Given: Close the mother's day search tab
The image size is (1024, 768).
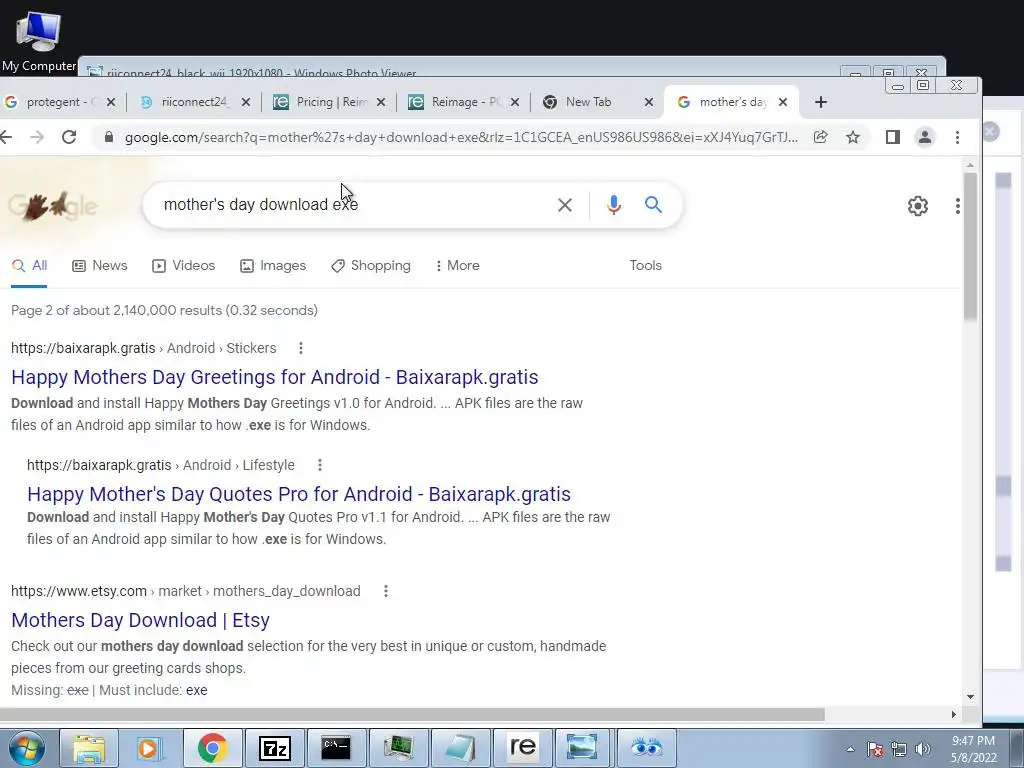Looking at the screenshot, I should click(x=783, y=102).
